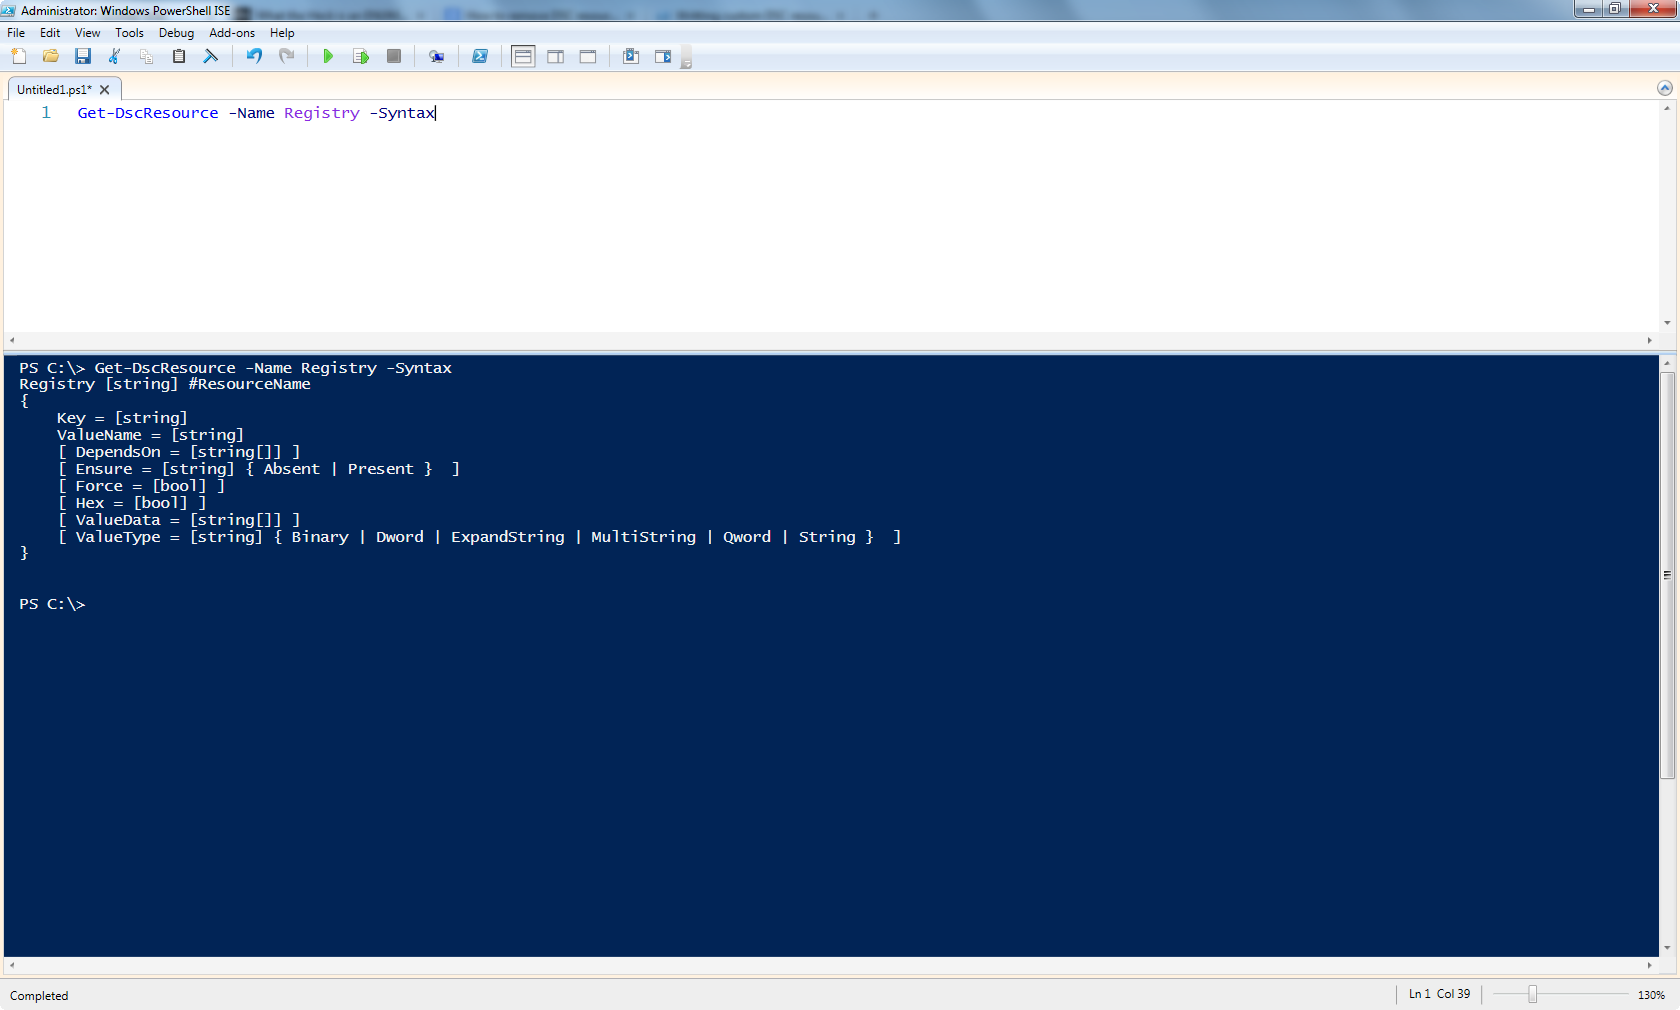This screenshot has height=1010, width=1680.
Task: Click console pane scroll down arrow
Action: point(1667,948)
